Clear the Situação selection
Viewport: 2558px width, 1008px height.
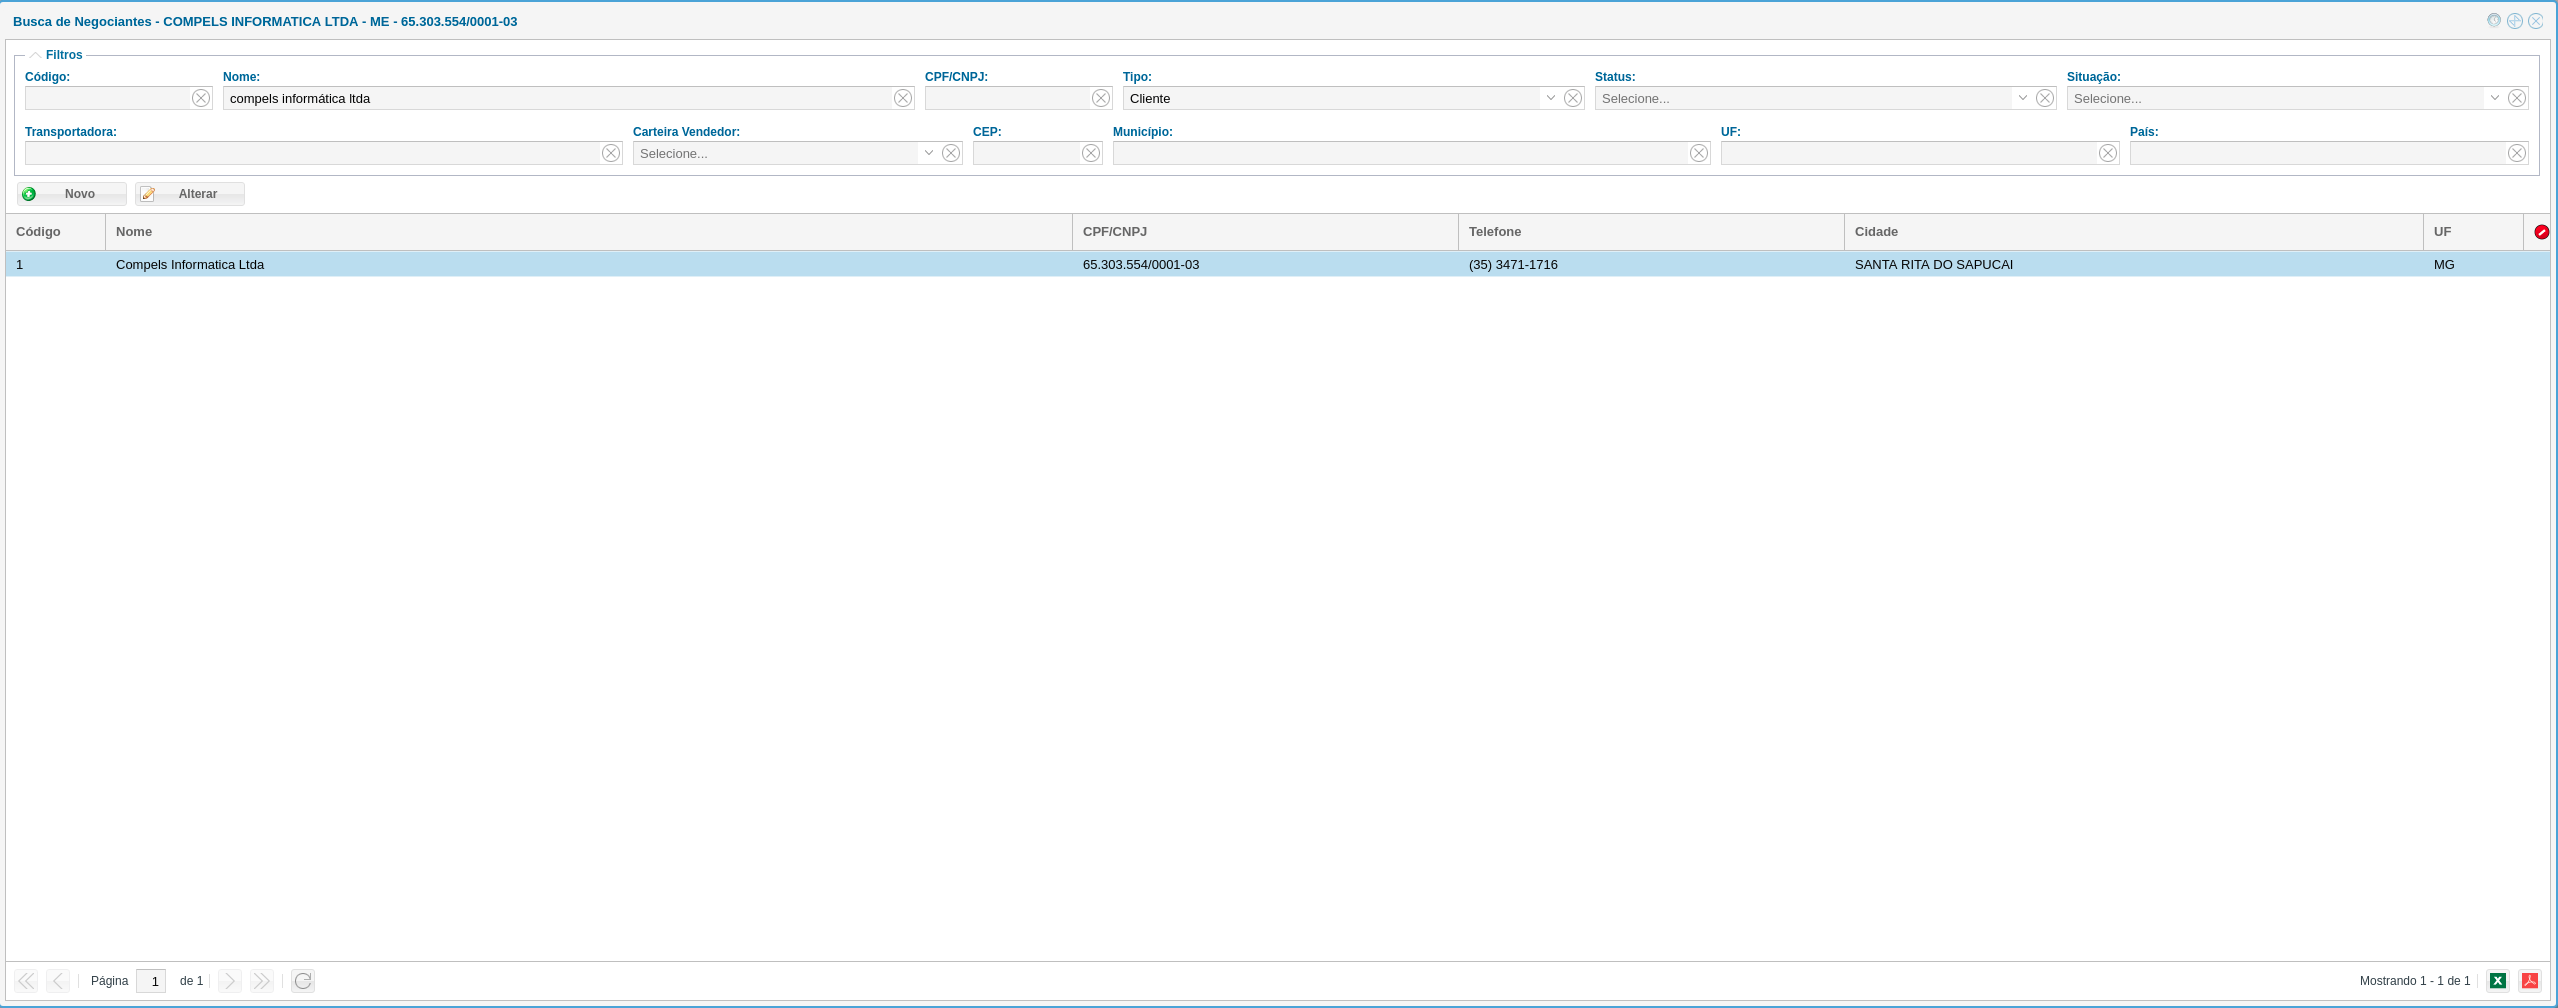coord(2517,98)
